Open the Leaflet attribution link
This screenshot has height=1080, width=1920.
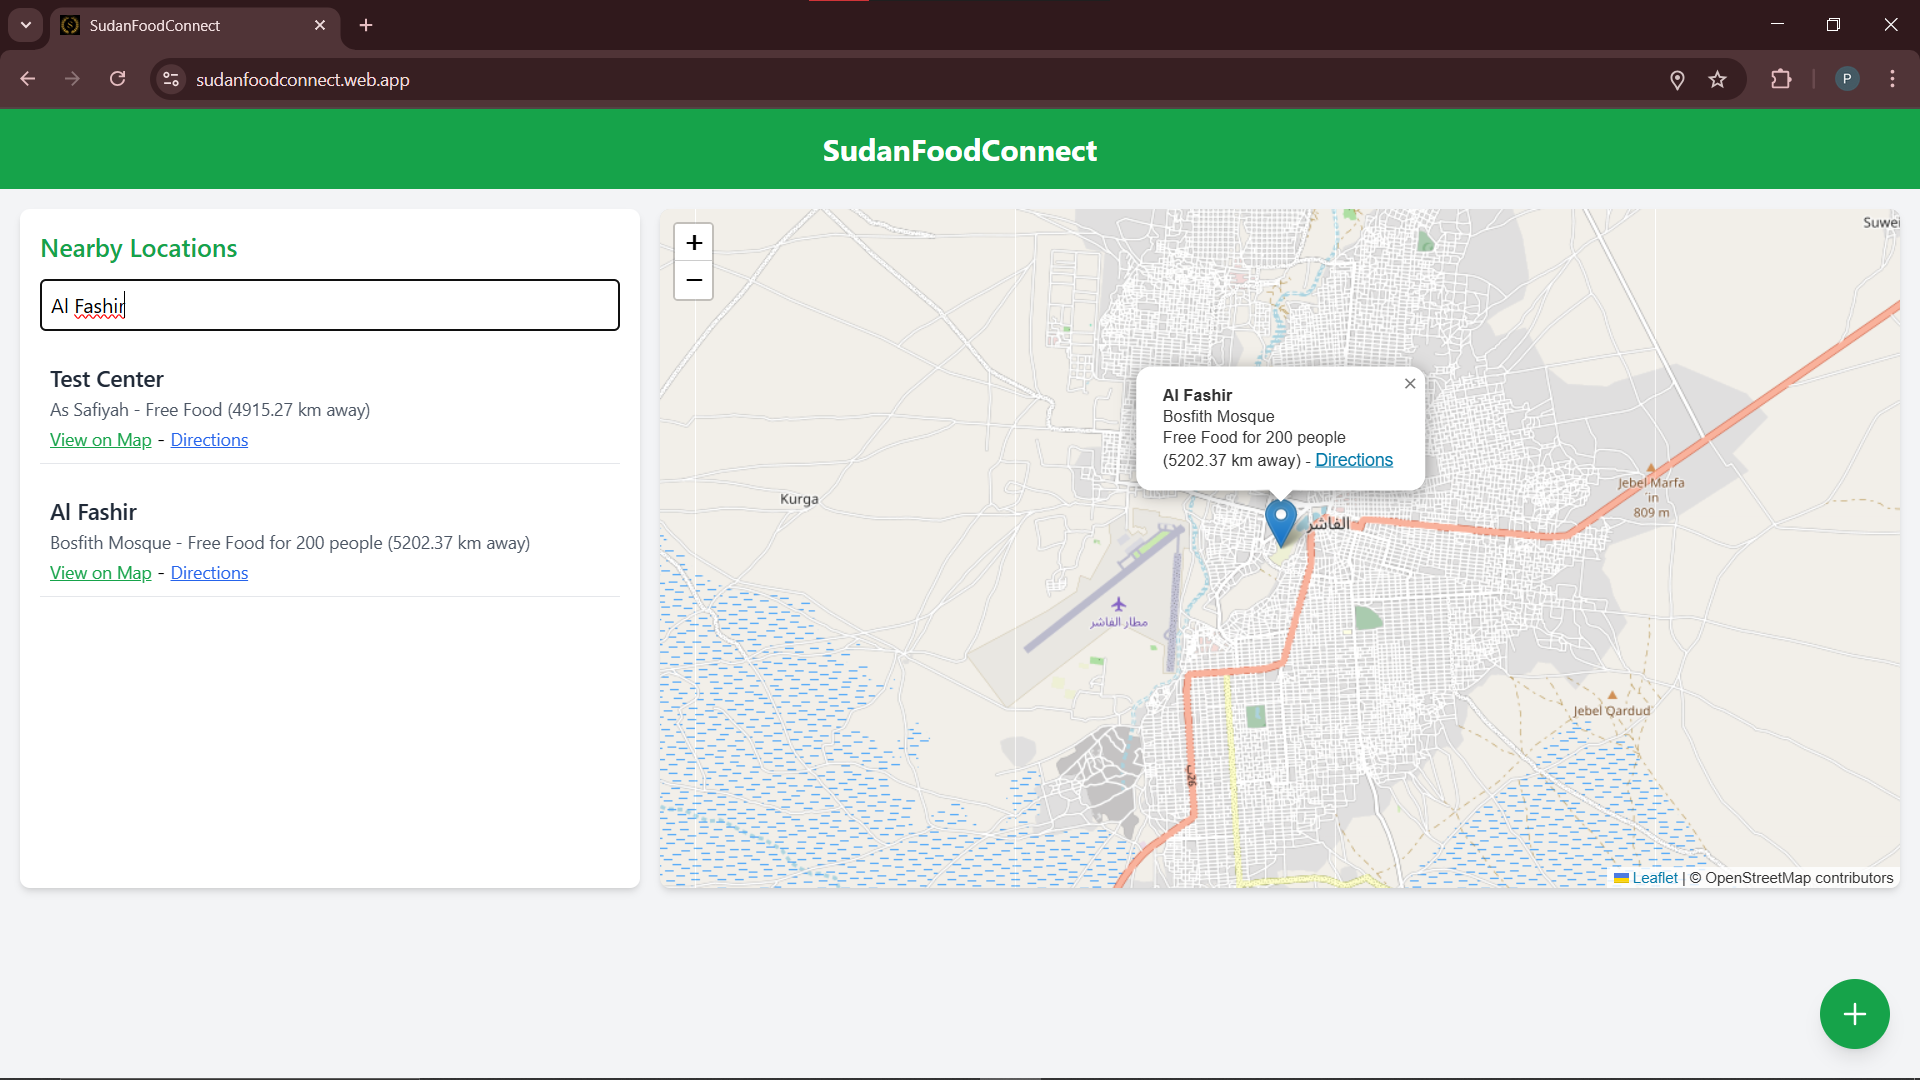point(1654,878)
